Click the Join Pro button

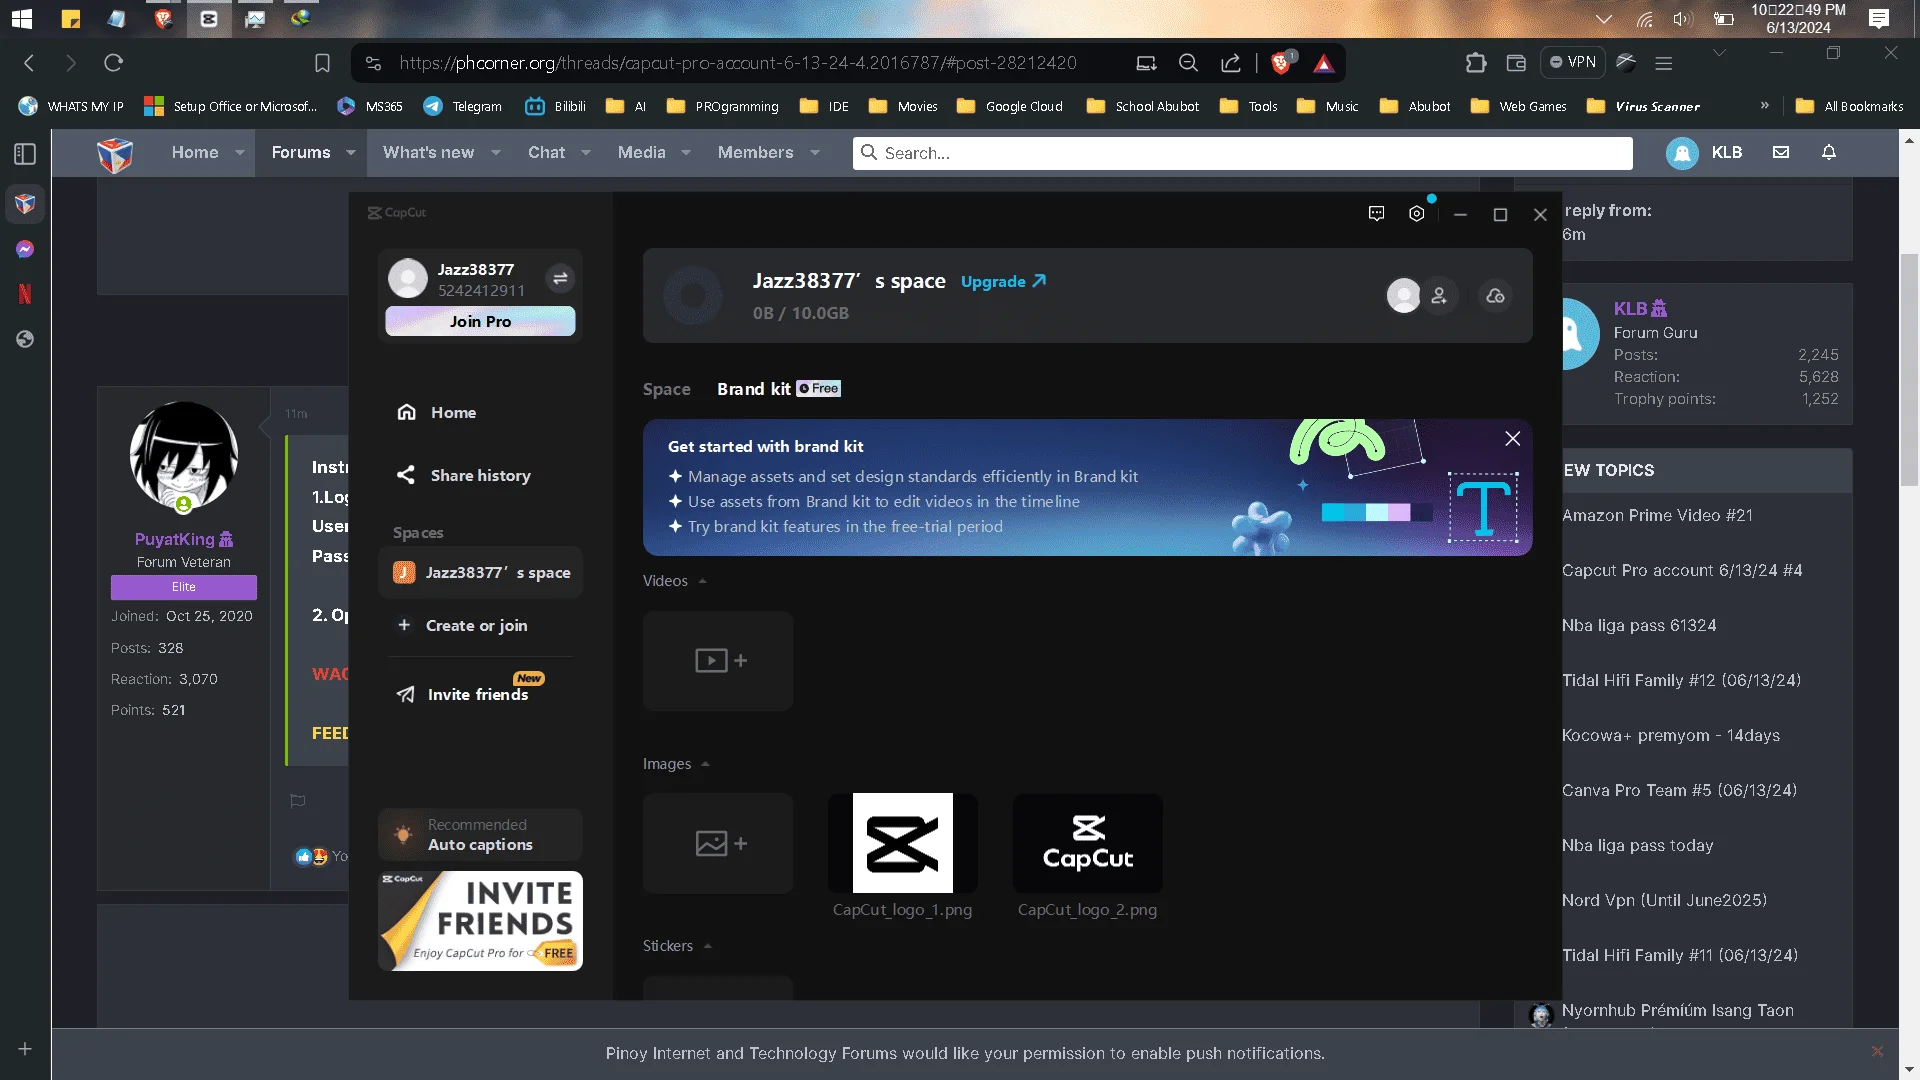click(480, 321)
